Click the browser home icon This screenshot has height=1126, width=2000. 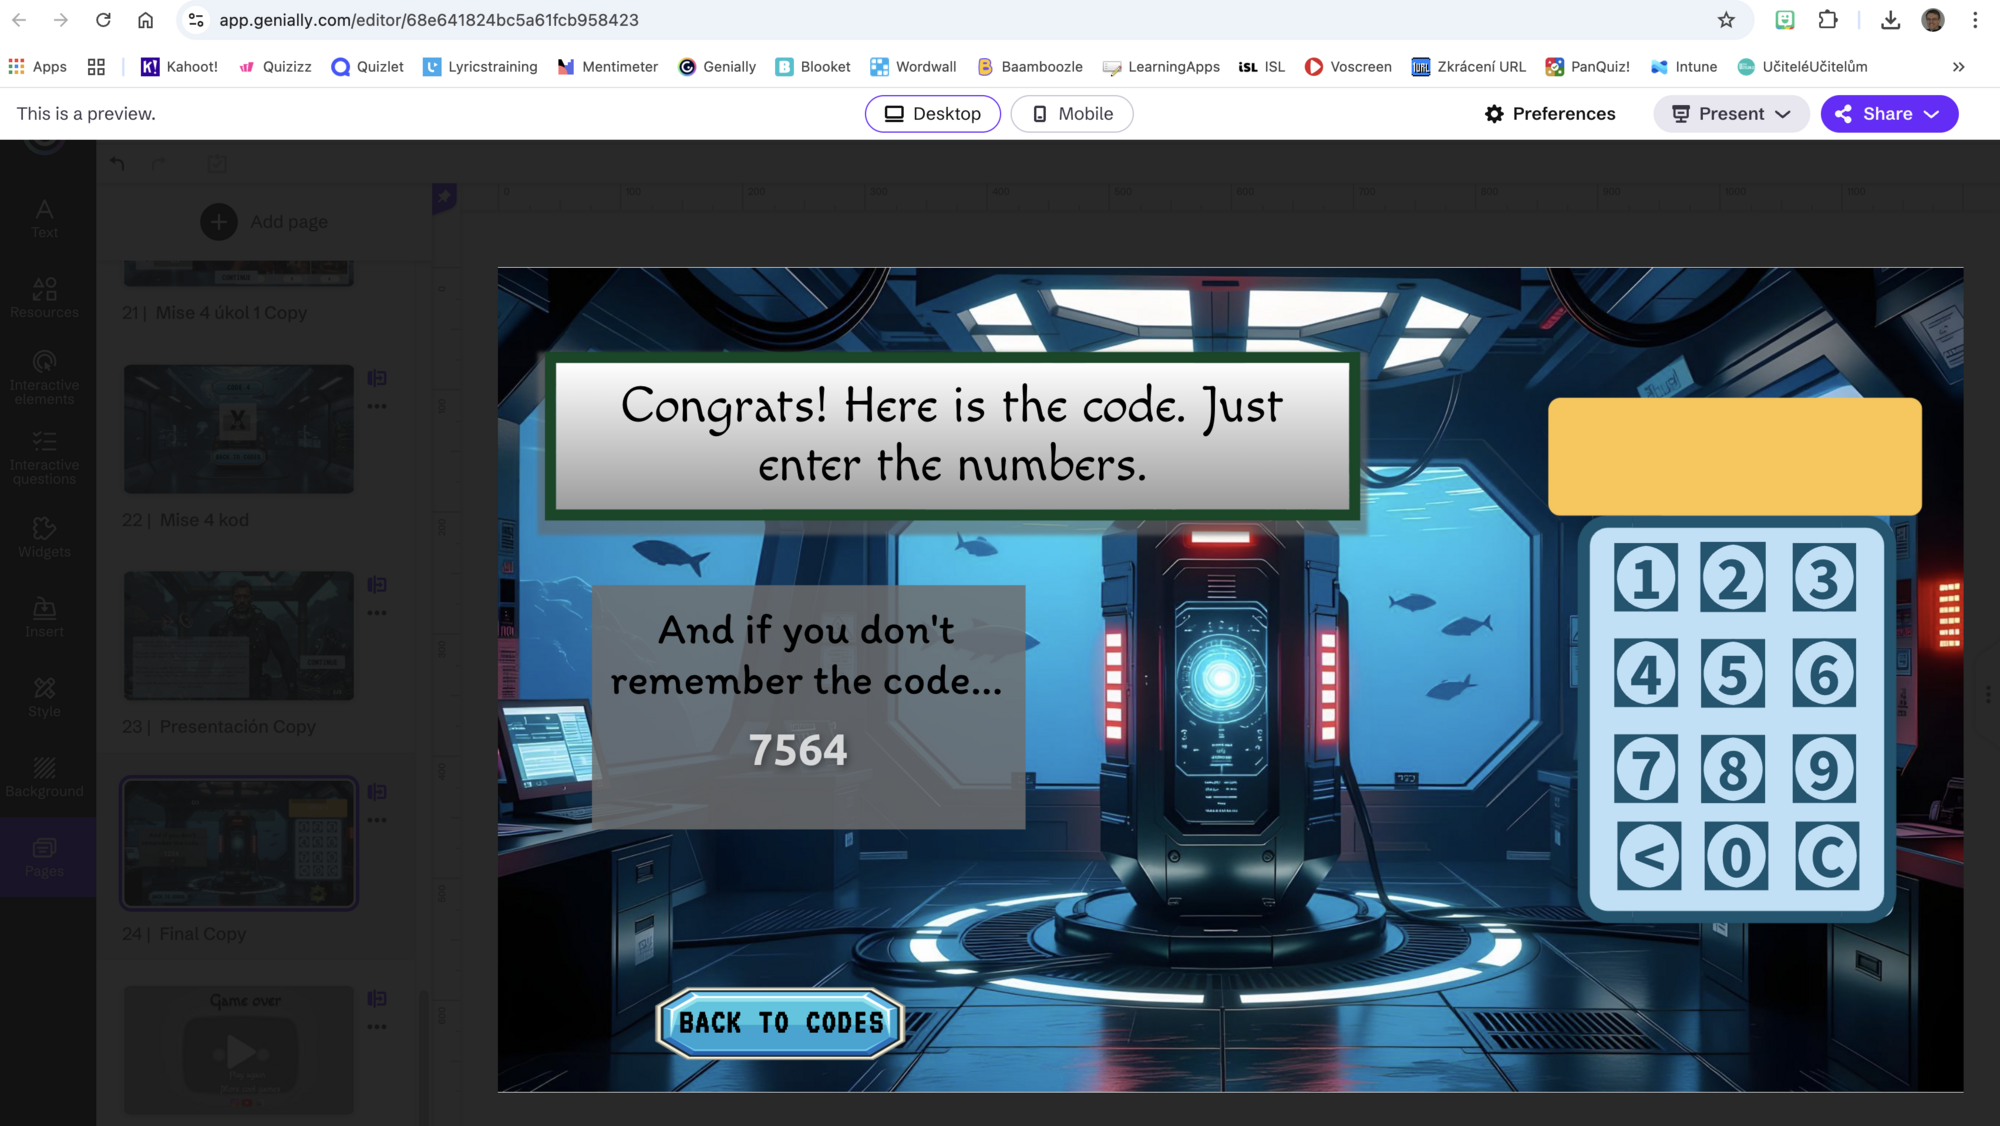[x=146, y=20]
